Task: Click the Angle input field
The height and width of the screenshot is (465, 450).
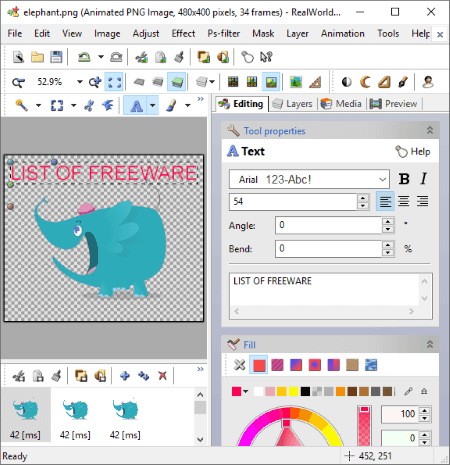Action: 328,225
